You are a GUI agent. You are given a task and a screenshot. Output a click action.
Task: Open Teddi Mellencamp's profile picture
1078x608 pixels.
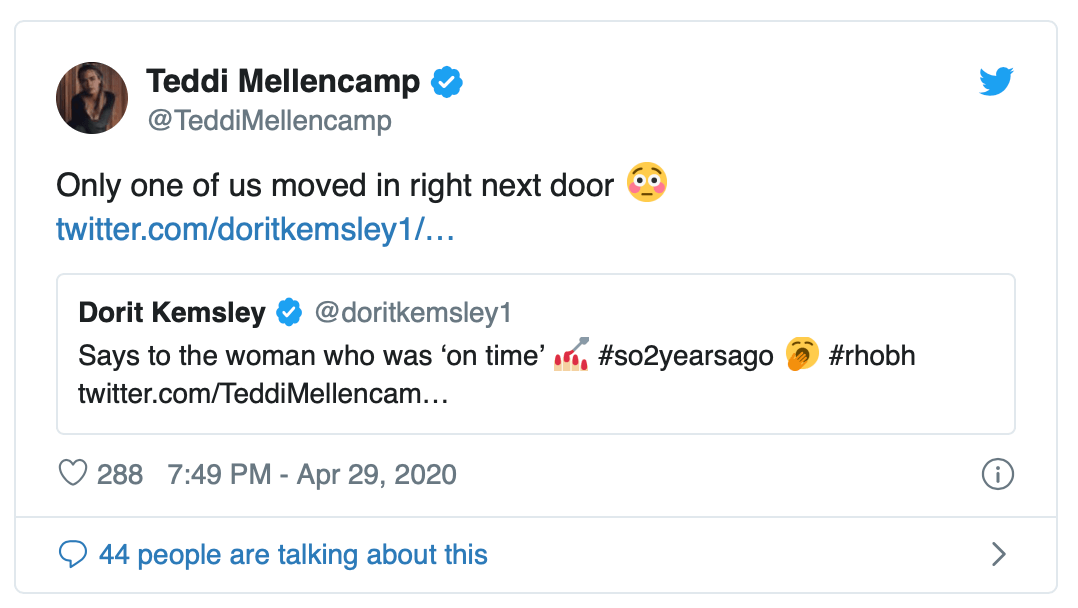coord(92,98)
